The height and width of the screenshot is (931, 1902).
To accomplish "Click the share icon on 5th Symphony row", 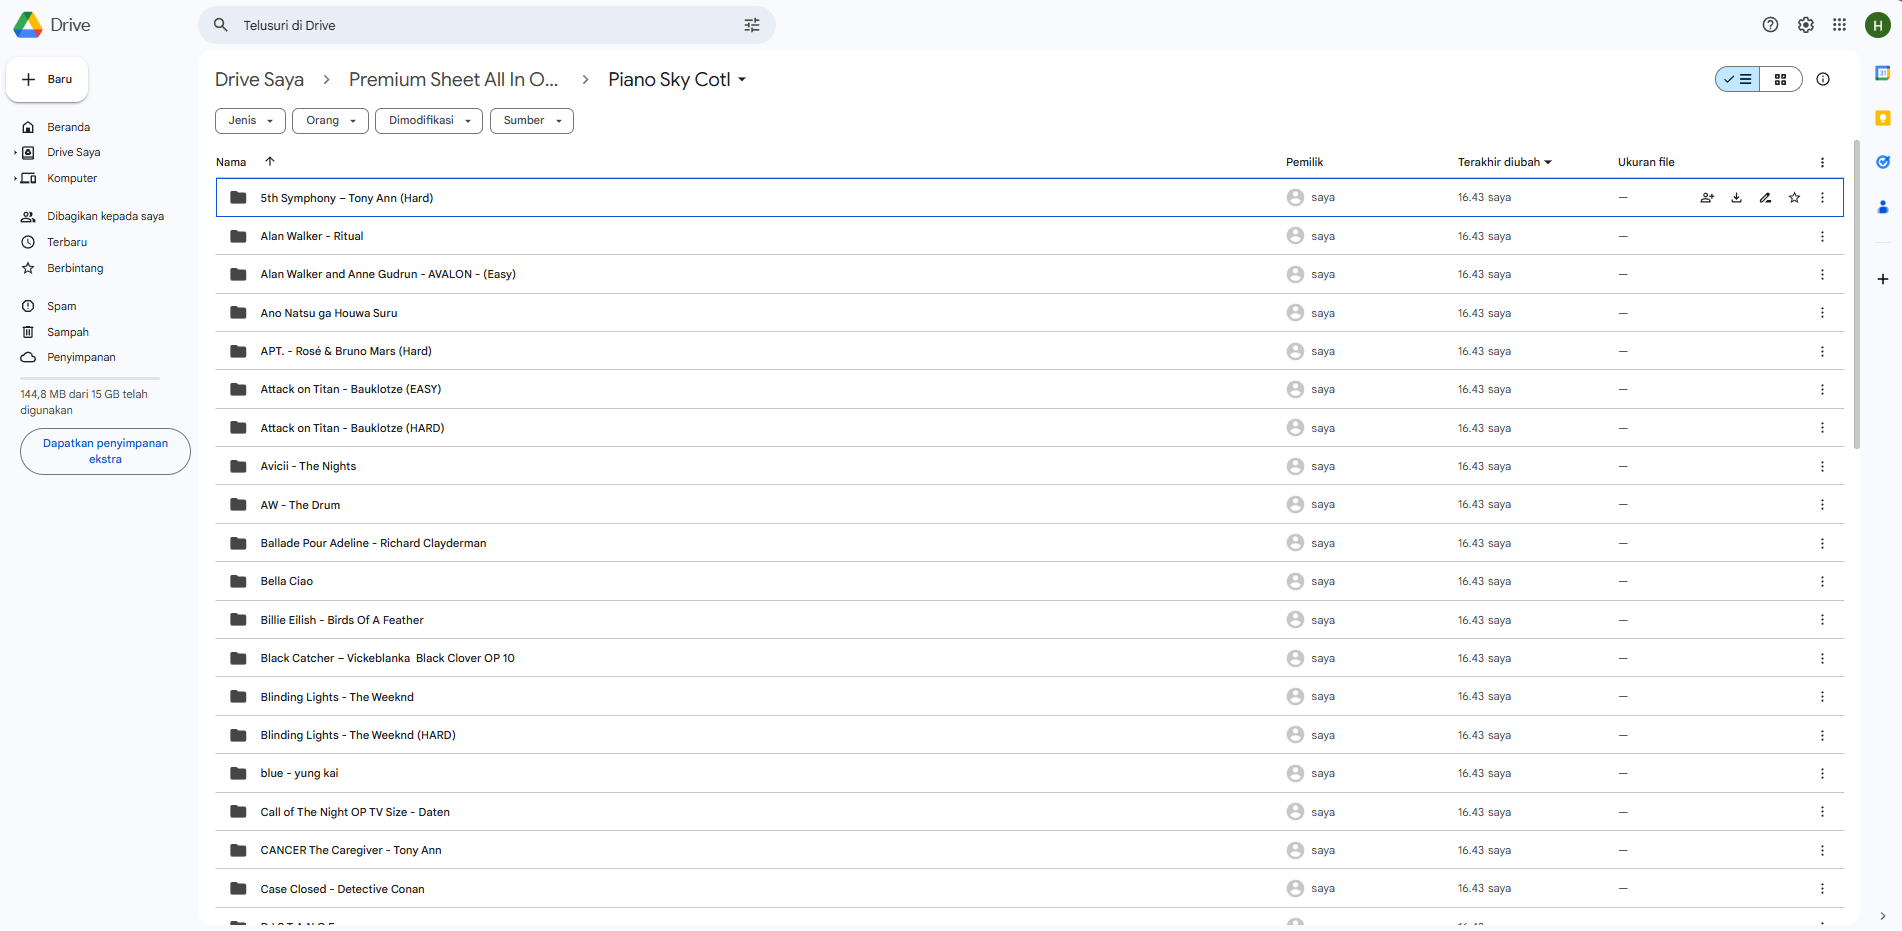I will pos(1707,198).
